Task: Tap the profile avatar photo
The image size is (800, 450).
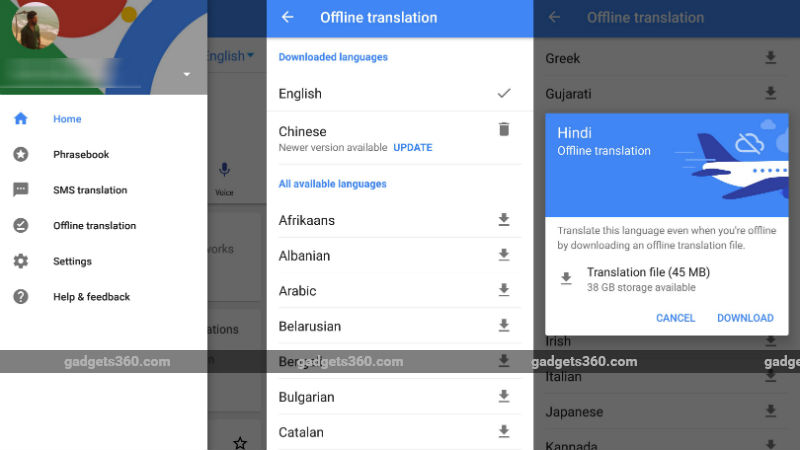Action: point(35,27)
